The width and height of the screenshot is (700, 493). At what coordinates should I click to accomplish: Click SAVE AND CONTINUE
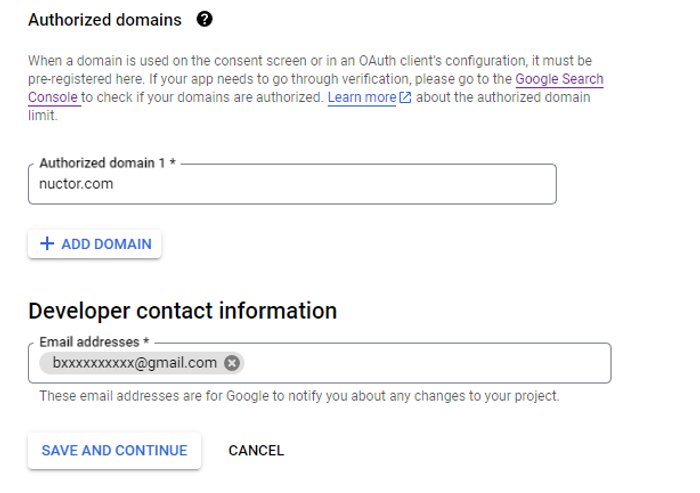click(114, 451)
